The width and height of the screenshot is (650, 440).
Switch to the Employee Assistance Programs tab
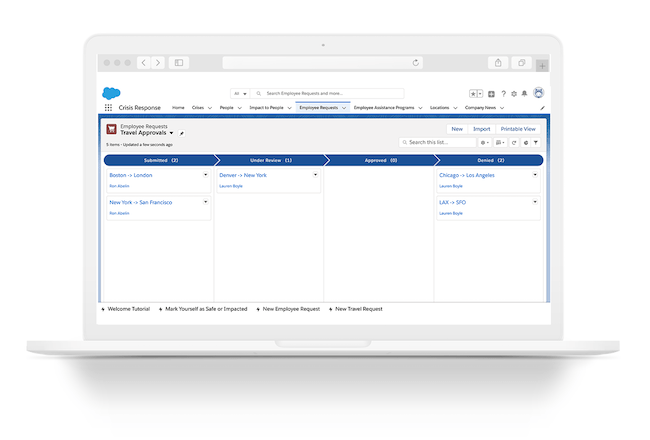pos(384,107)
